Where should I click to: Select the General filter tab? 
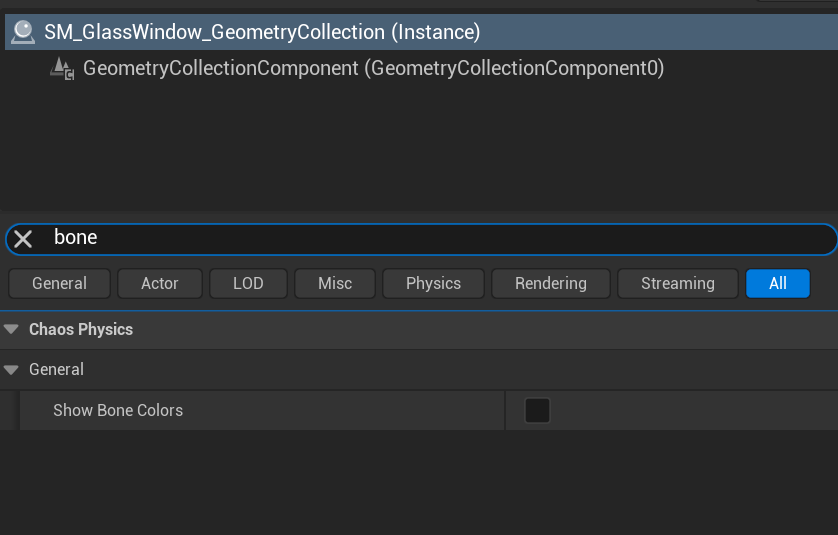pyautogui.click(x=59, y=283)
